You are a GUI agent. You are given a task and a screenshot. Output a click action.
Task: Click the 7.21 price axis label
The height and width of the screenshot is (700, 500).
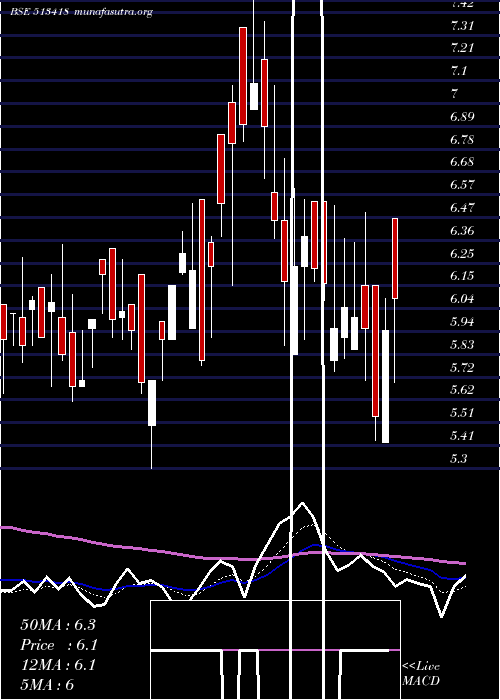tap(462, 48)
